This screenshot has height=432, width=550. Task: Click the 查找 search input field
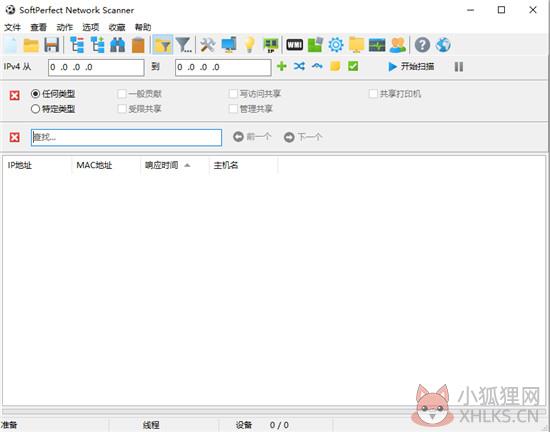126,137
